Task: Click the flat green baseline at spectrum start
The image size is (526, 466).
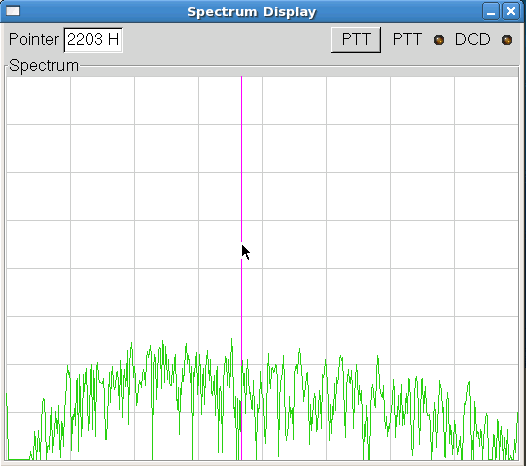Action: pos(19,459)
